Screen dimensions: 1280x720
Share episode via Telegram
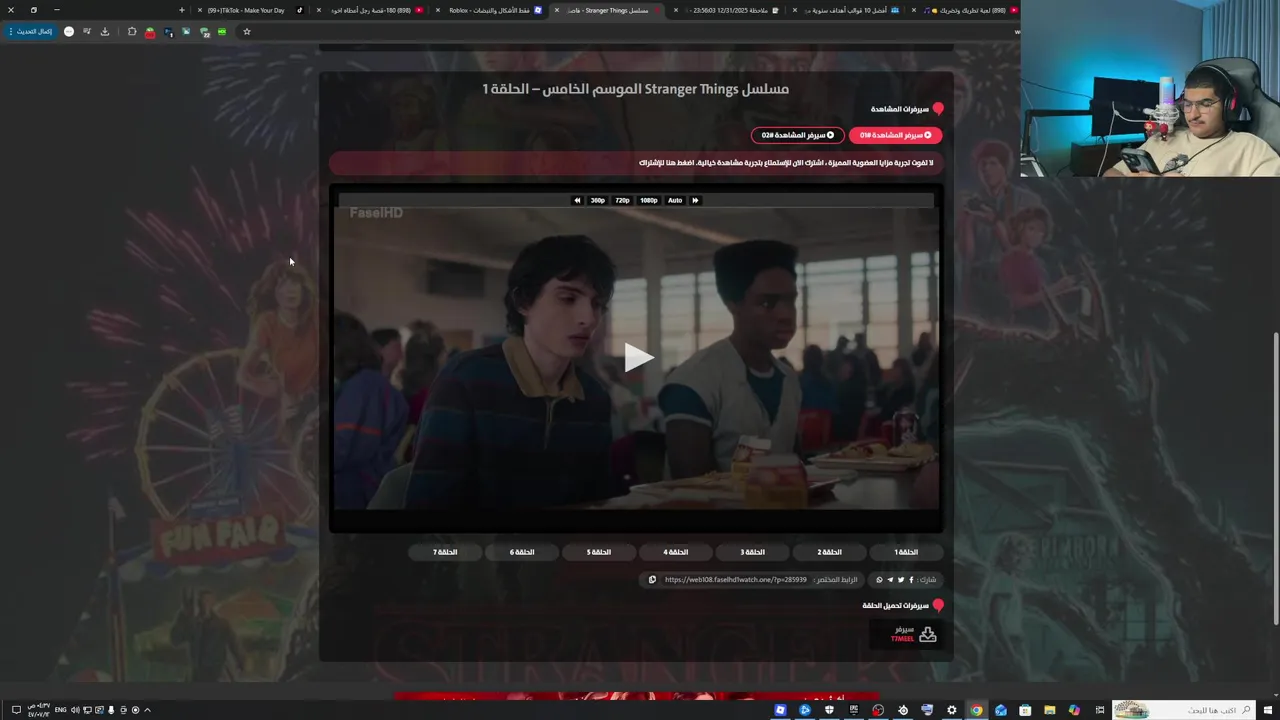pos(890,579)
